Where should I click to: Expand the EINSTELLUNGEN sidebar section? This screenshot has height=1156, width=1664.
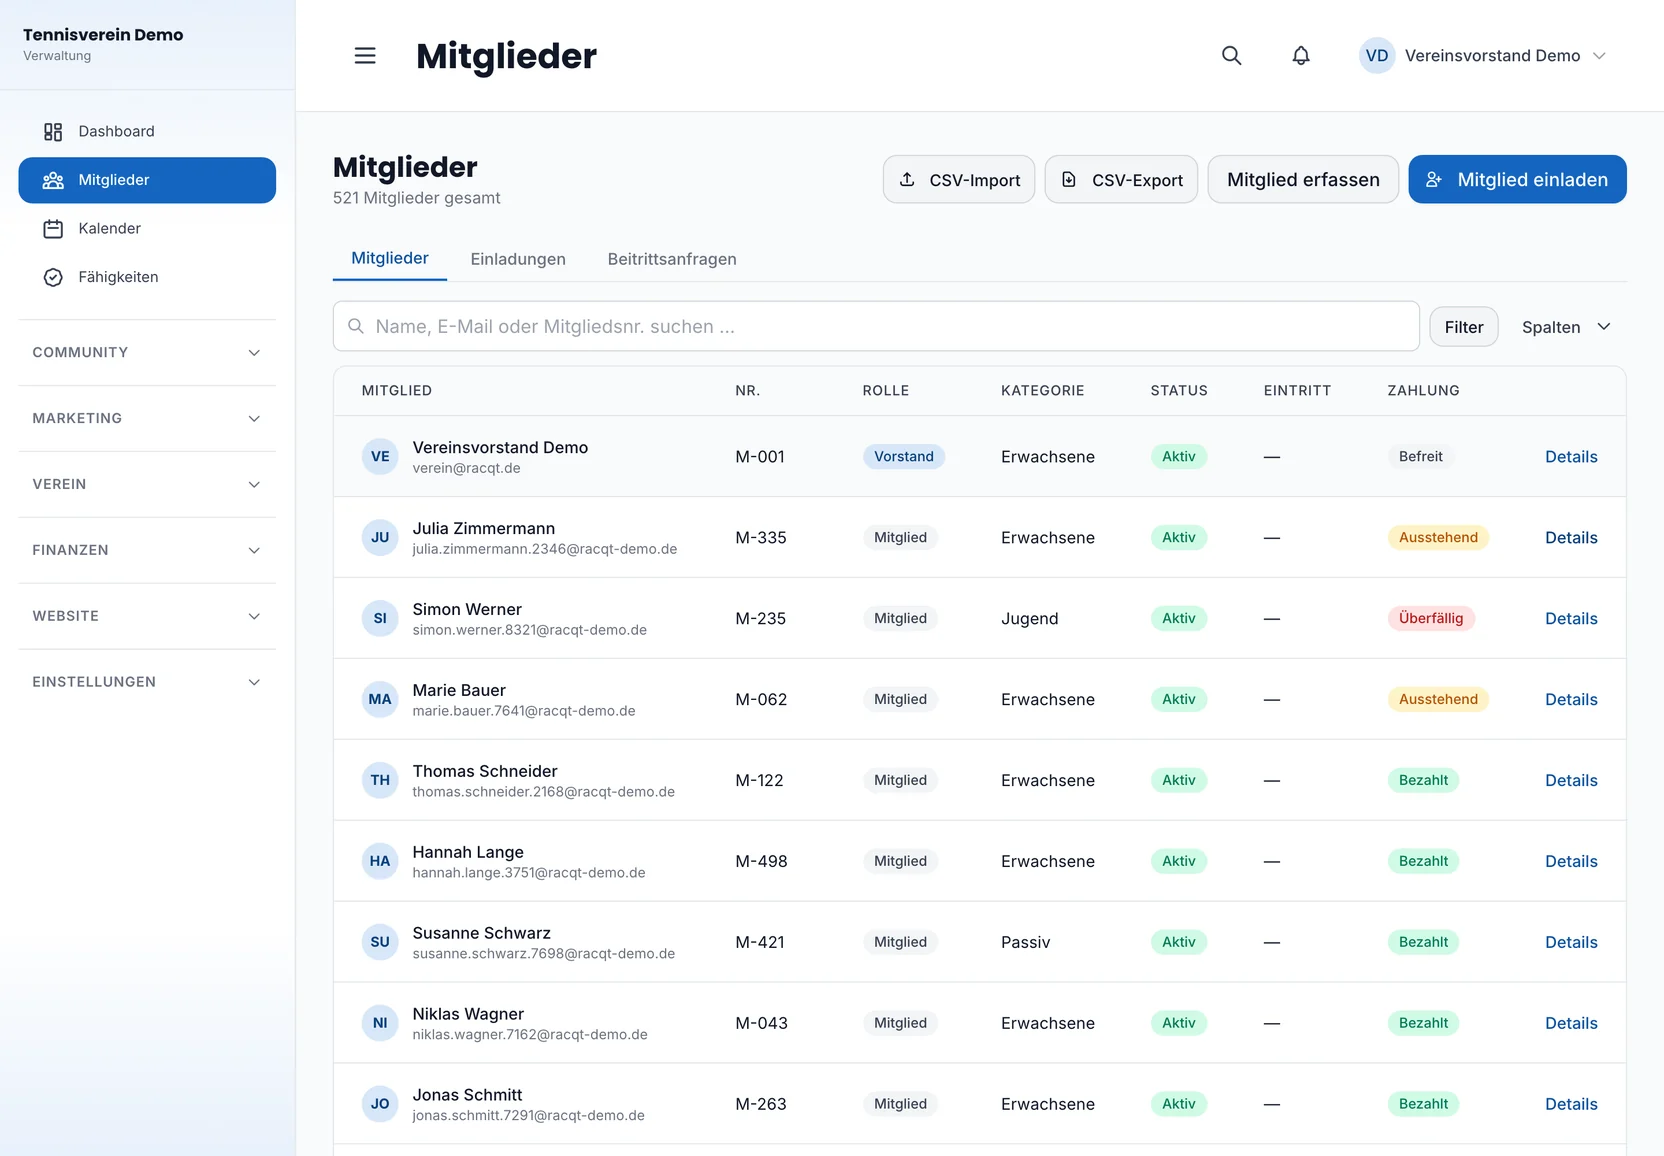tap(147, 682)
